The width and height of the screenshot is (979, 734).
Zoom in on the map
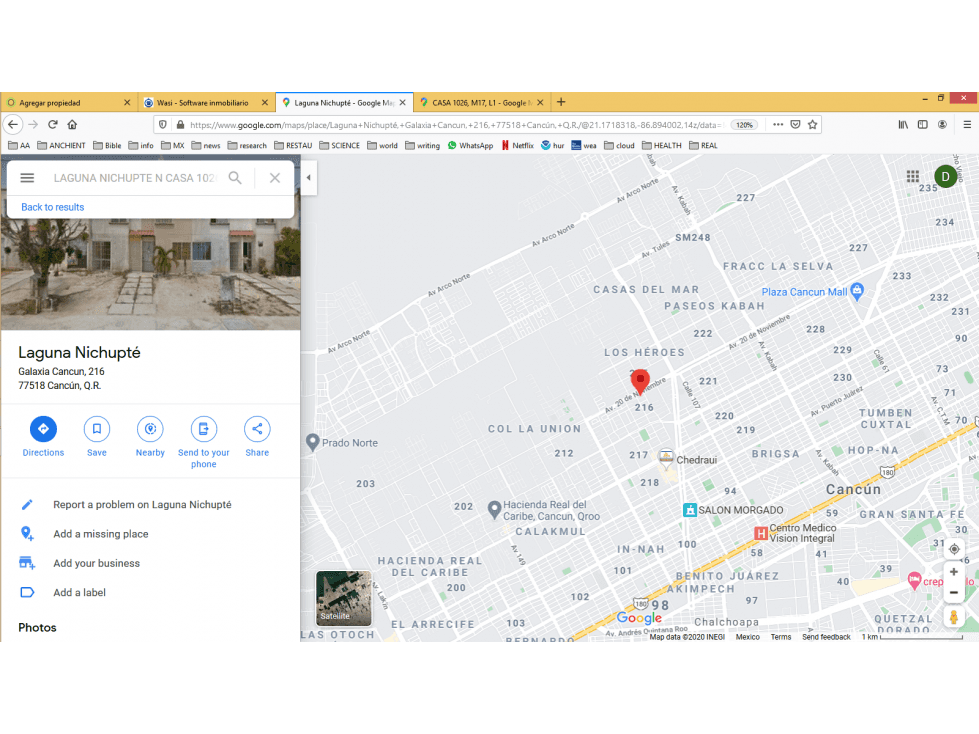coord(954,572)
